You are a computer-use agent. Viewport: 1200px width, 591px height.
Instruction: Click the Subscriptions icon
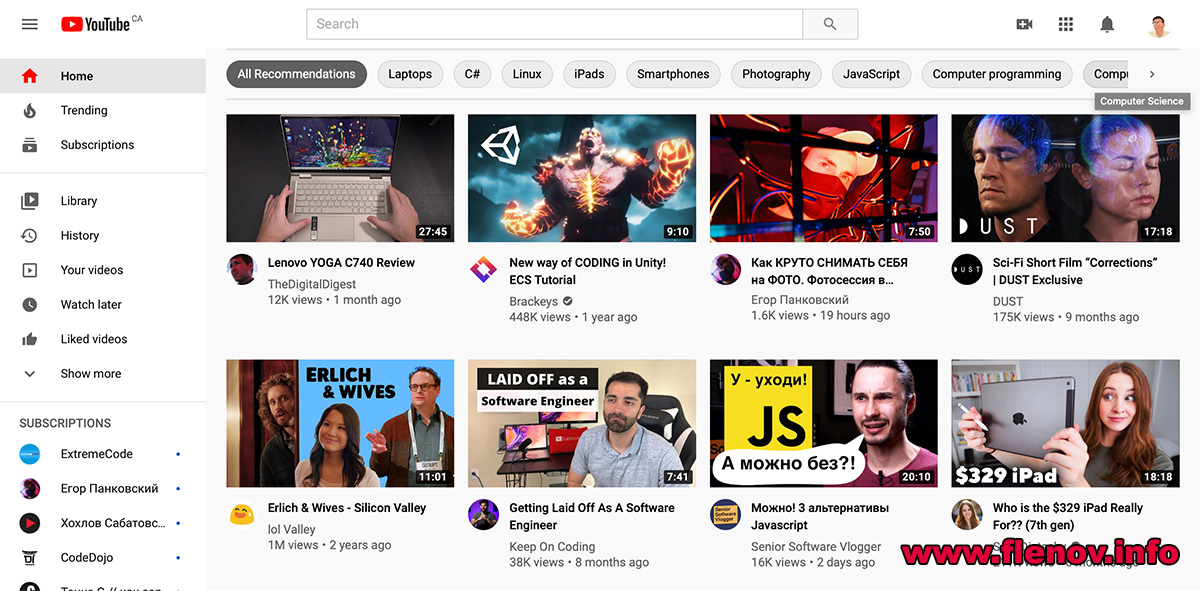30,145
